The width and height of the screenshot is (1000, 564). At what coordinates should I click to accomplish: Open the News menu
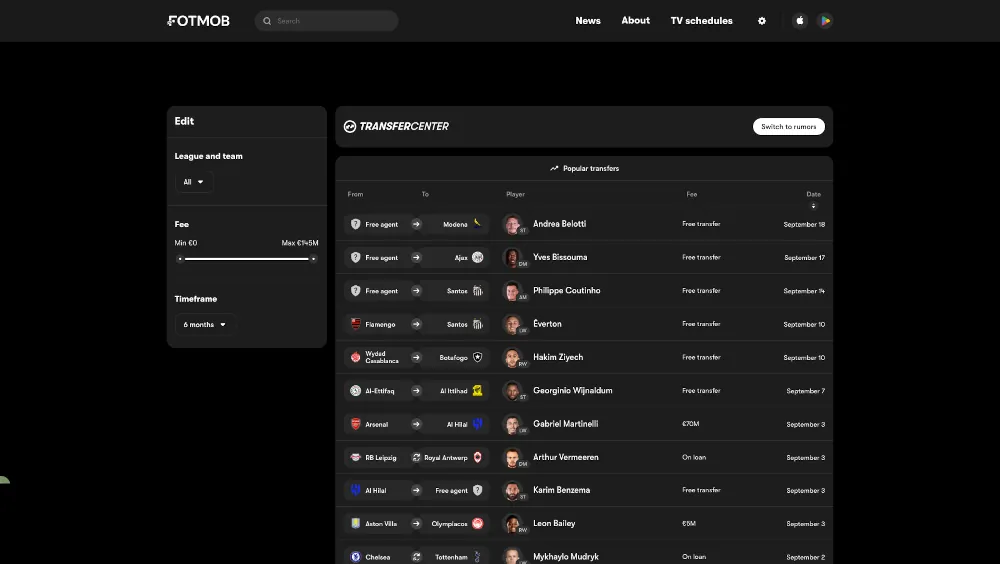click(x=588, y=20)
